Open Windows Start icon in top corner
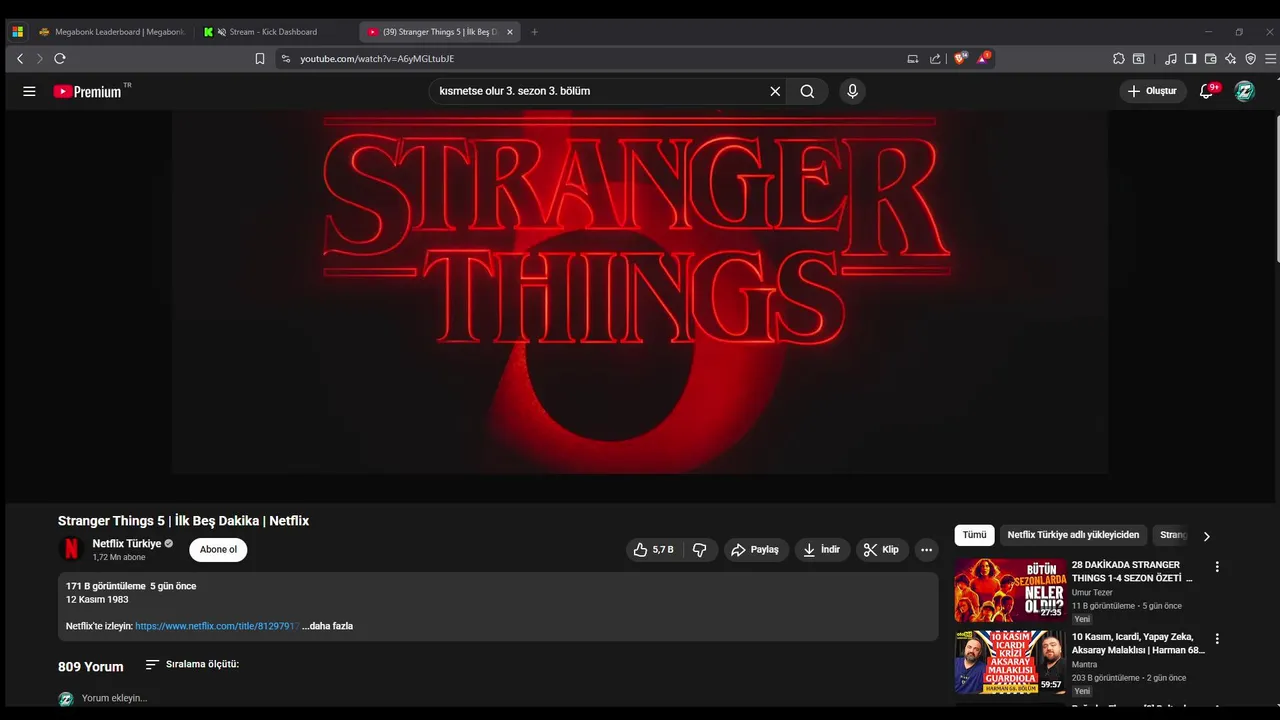The height and width of the screenshot is (720, 1280). (17, 32)
